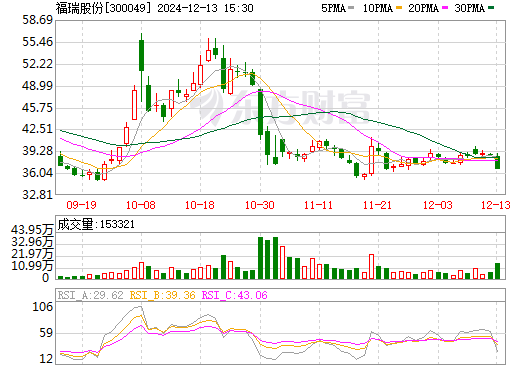Image resolution: width=520 pixels, height=365 pixels.
Task: Click the last green candle at 12-13
Action: [497, 162]
